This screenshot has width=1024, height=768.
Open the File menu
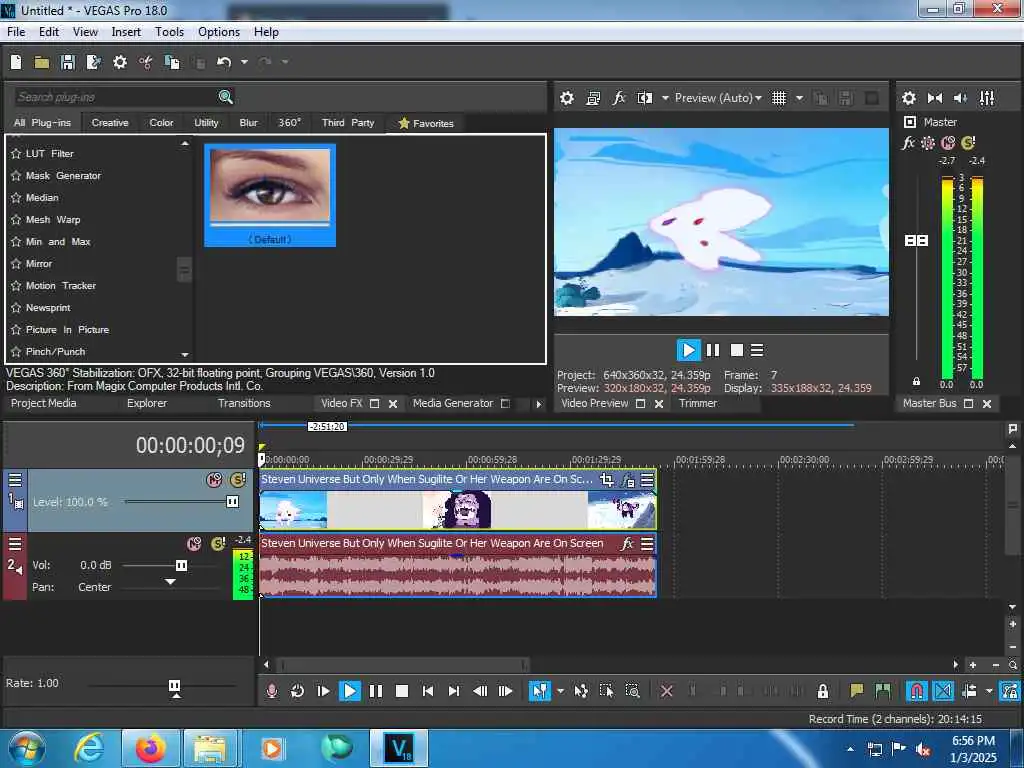click(16, 31)
